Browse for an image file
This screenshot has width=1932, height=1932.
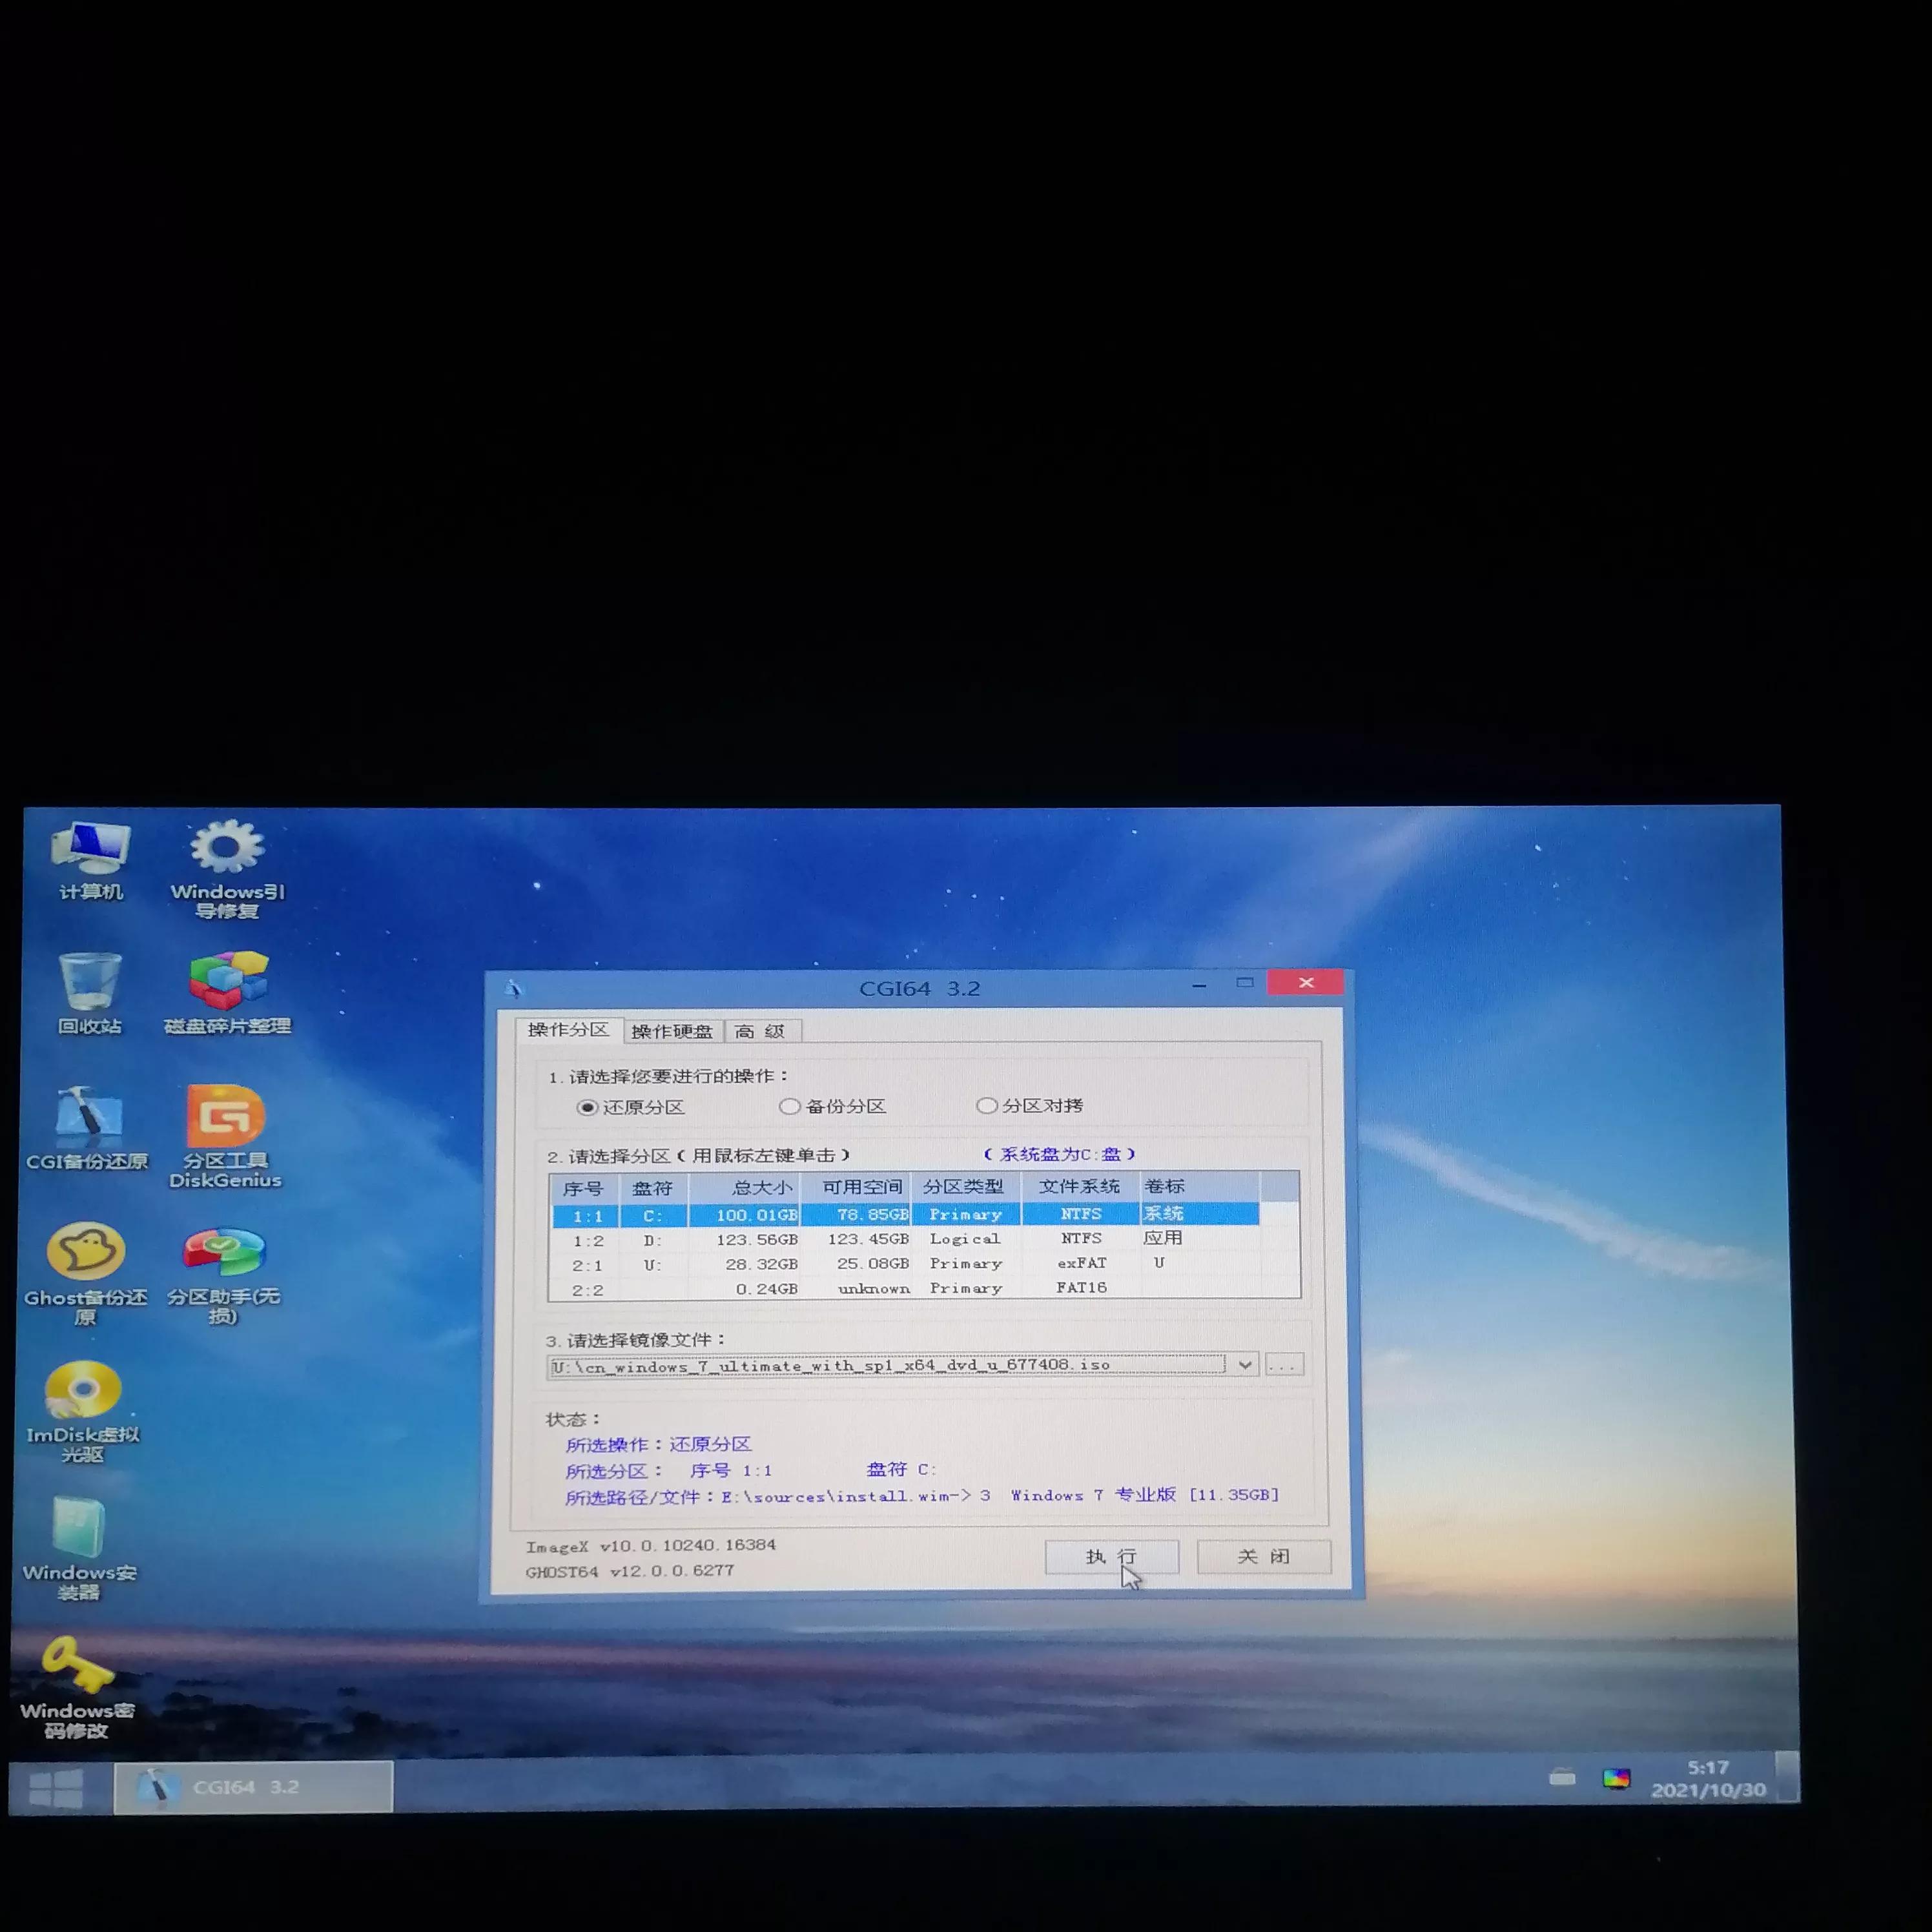pyautogui.click(x=1285, y=1365)
